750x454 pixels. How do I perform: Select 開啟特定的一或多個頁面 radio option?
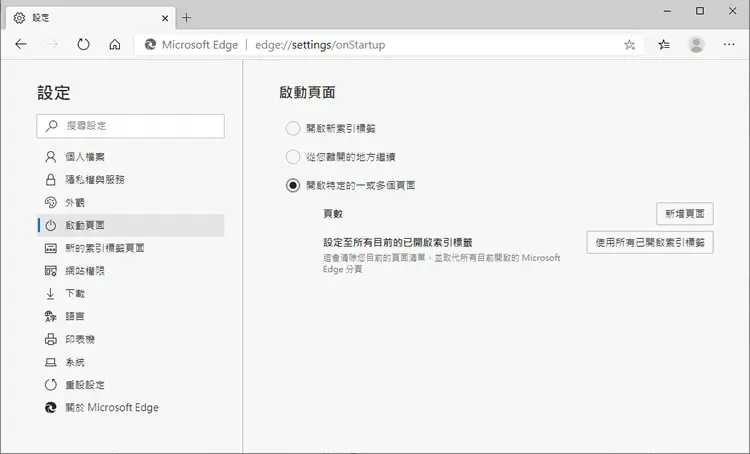tap(293, 185)
